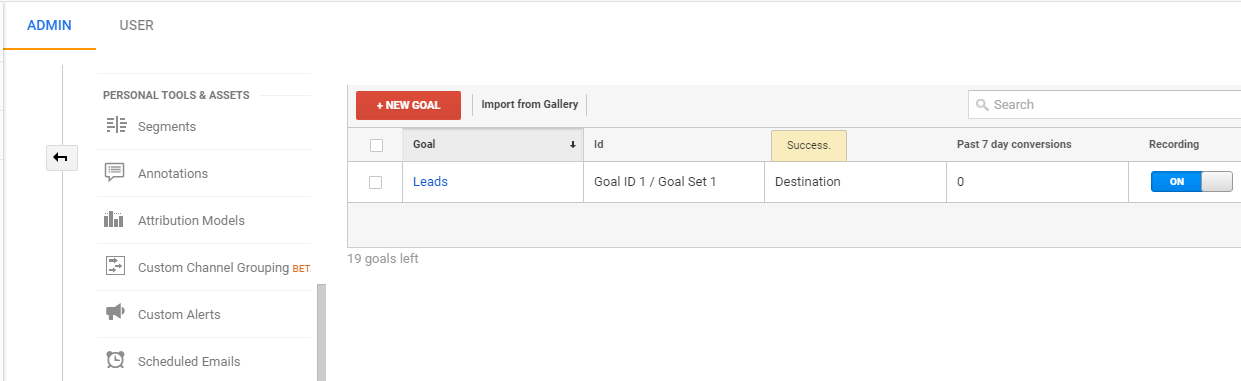Viewport: 1241px width, 381px height.
Task: Click the back arrow button
Action: pyautogui.click(x=62, y=157)
